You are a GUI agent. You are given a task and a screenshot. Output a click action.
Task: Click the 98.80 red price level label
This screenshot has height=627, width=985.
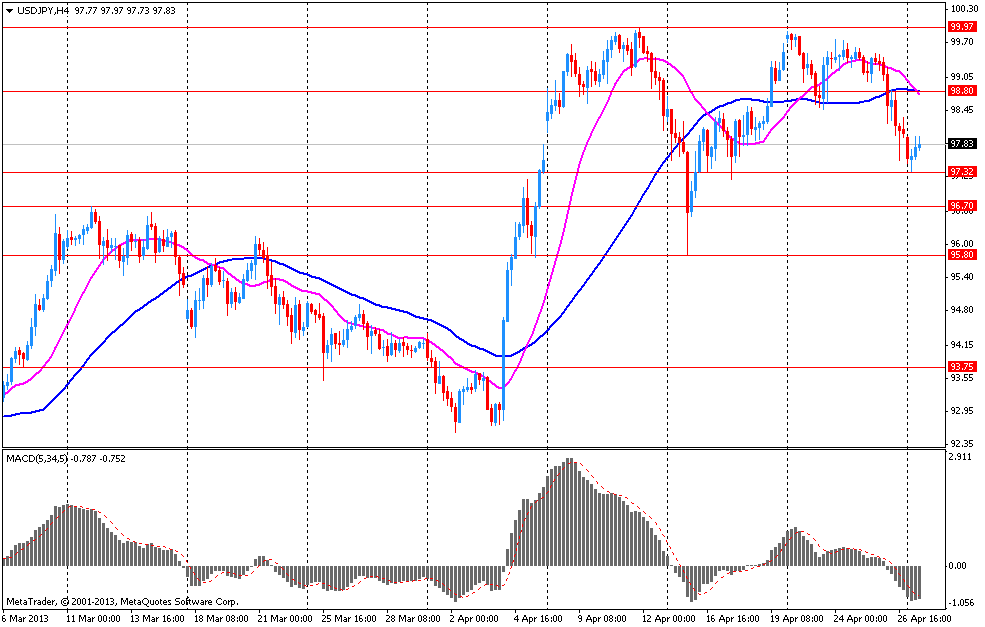coord(962,91)
